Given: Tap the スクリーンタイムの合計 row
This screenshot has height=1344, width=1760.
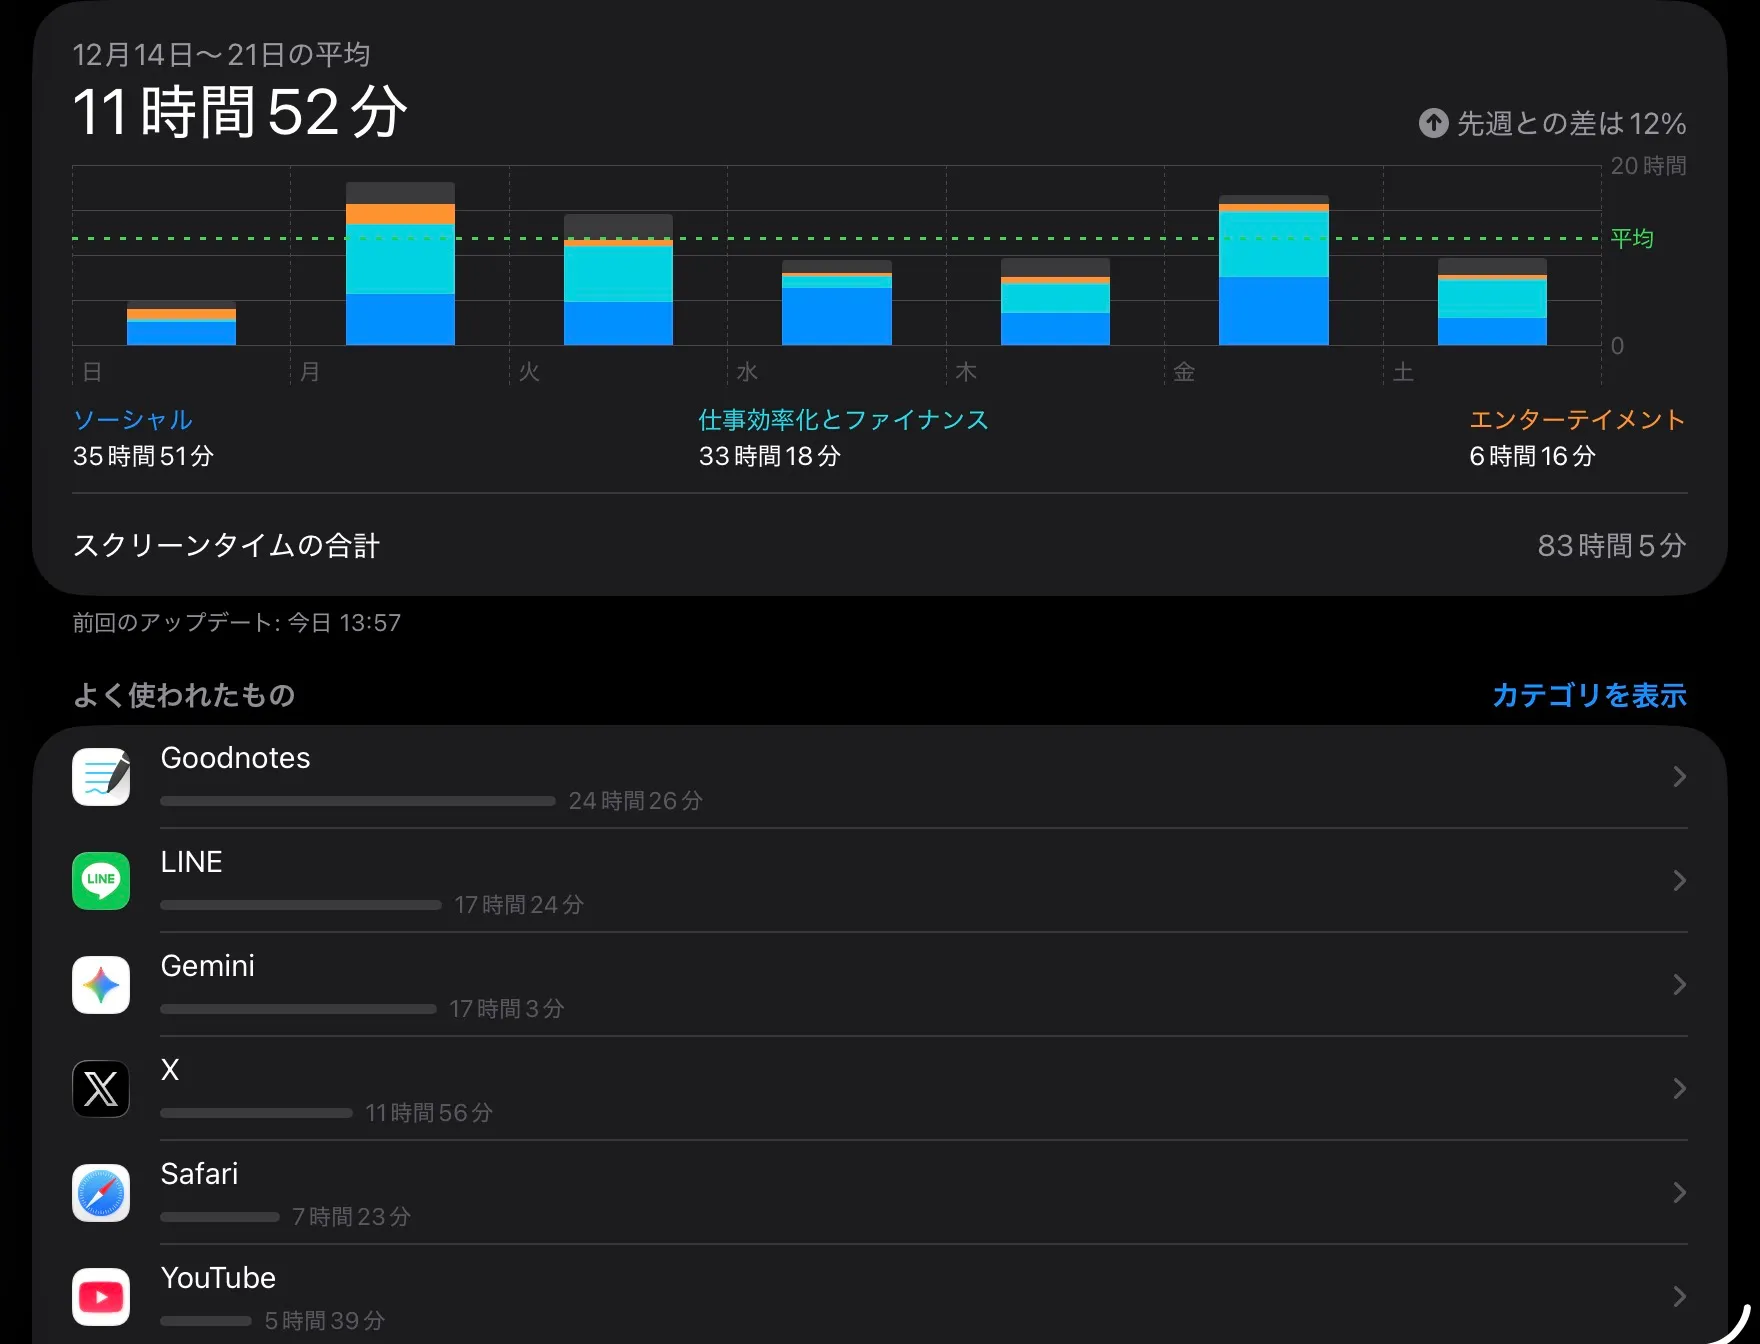Looking at the screenshot, I should (879, 546).
